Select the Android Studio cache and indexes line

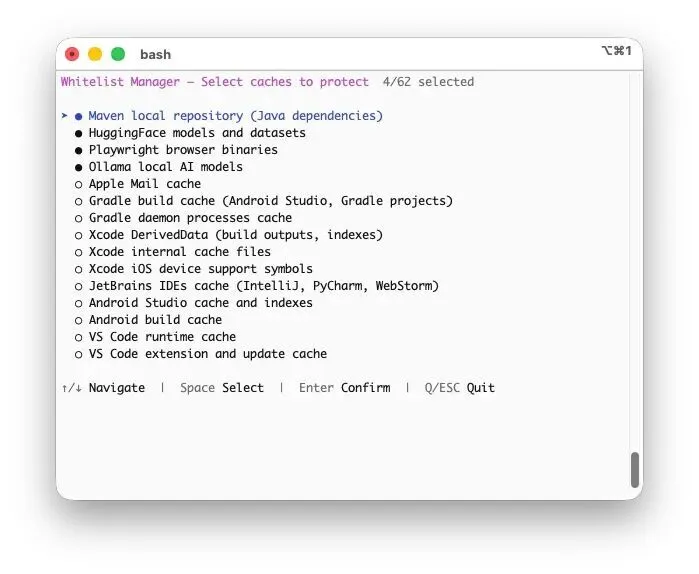[200, 303]
